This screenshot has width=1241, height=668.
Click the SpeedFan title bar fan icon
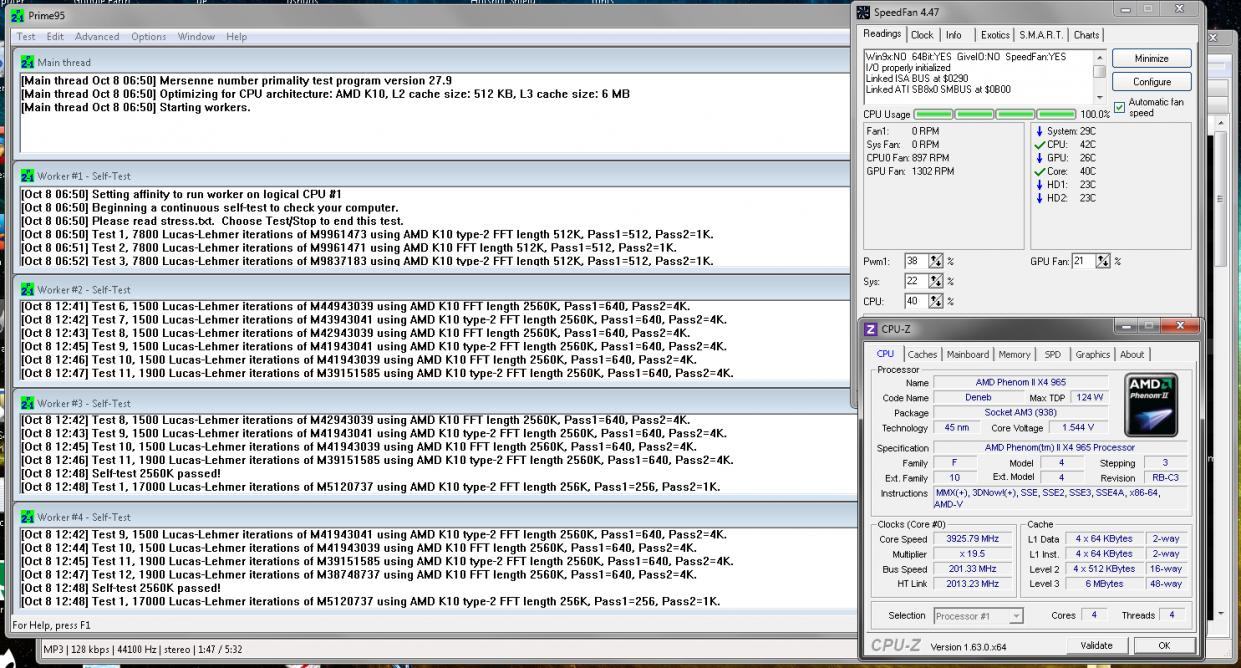pyautogui.click(x=865, y=12)
